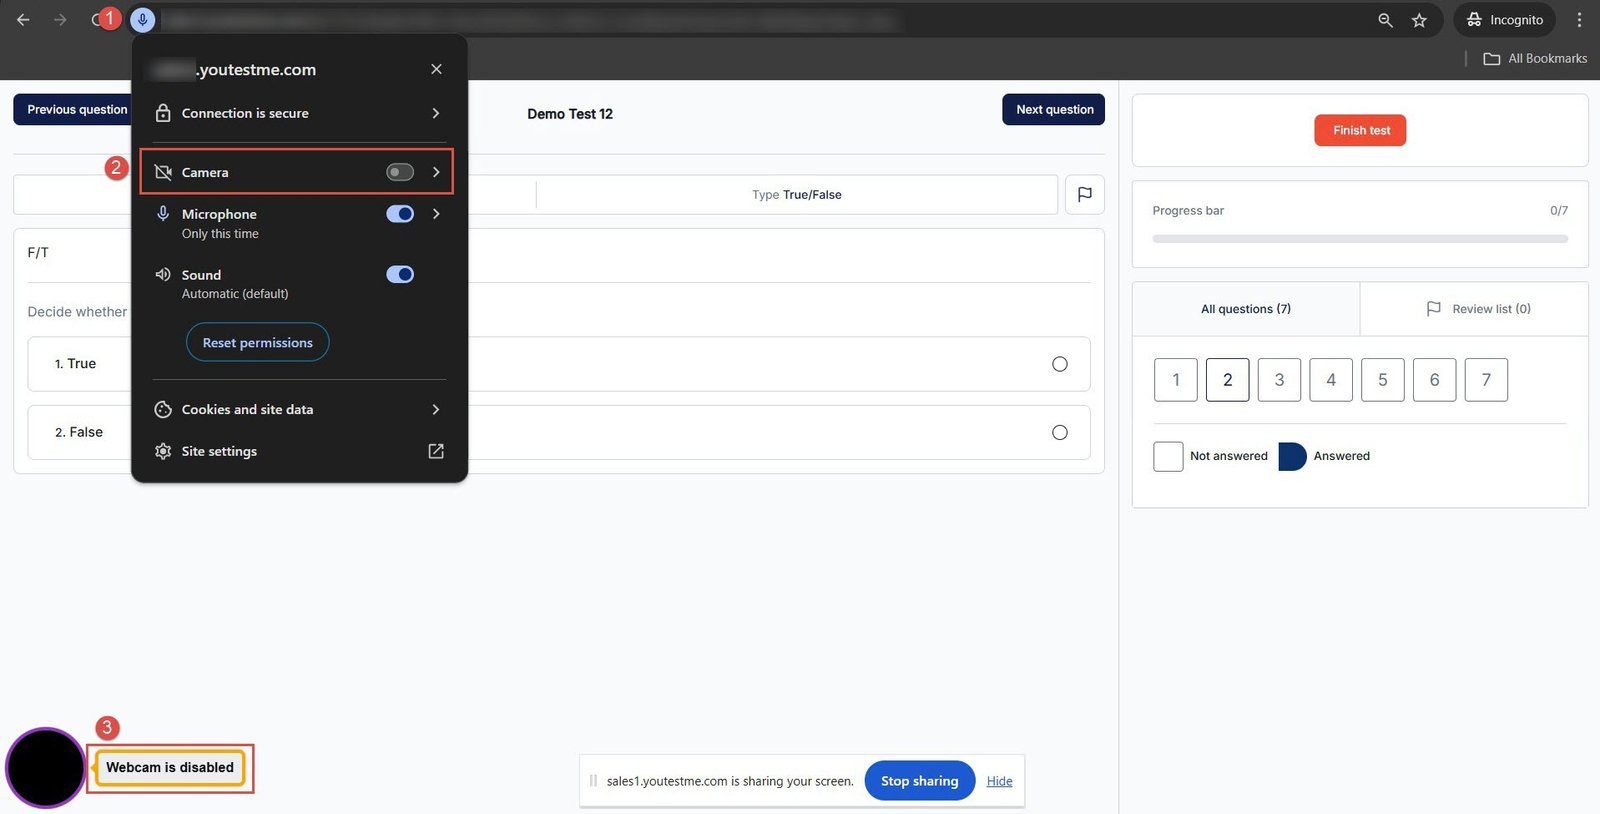Bookmark page with the star icon

[x=1419, y=20]
